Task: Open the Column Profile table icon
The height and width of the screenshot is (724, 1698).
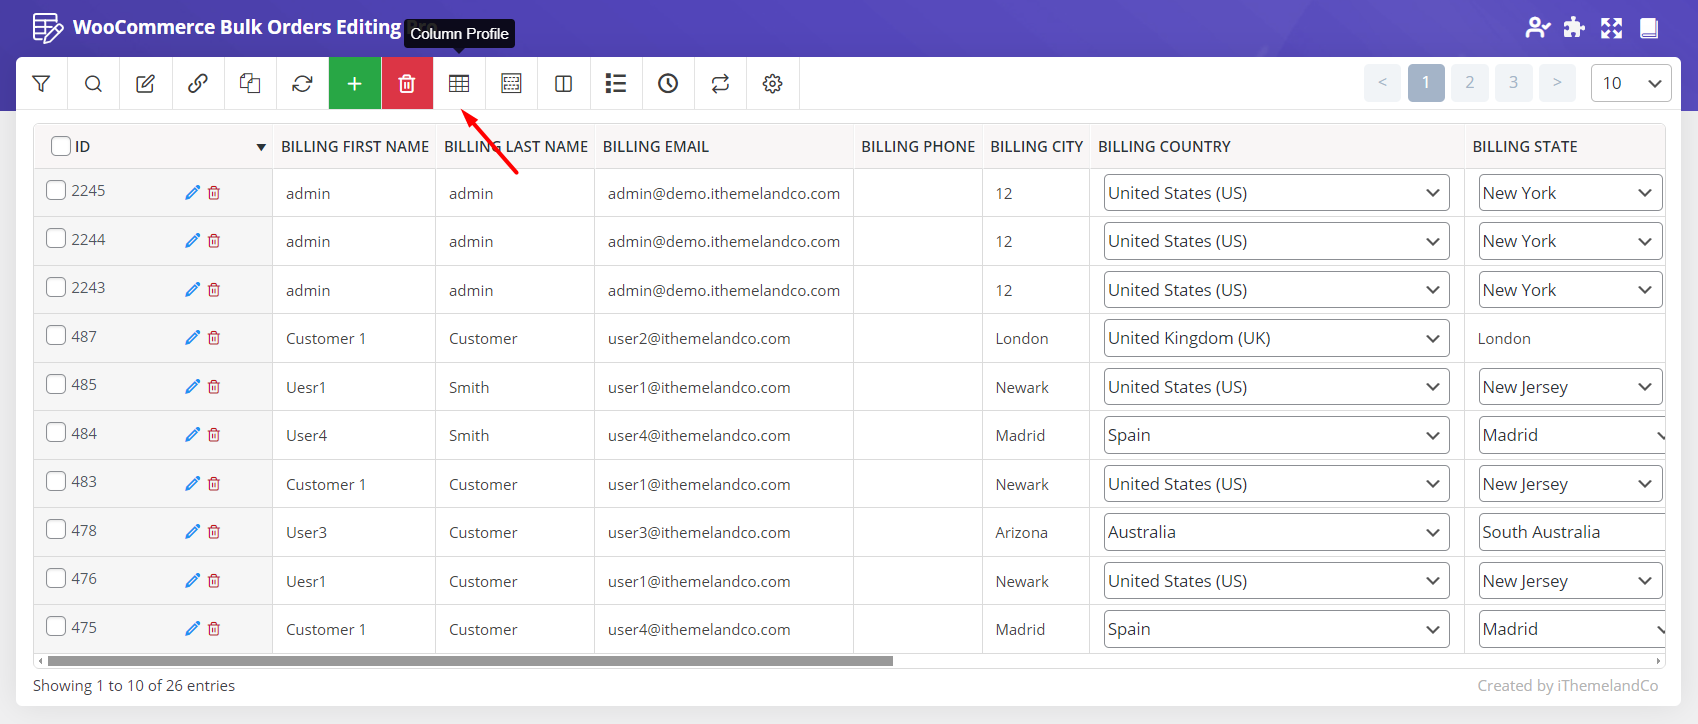Action: pyautogui.click(x=459, y=84)
